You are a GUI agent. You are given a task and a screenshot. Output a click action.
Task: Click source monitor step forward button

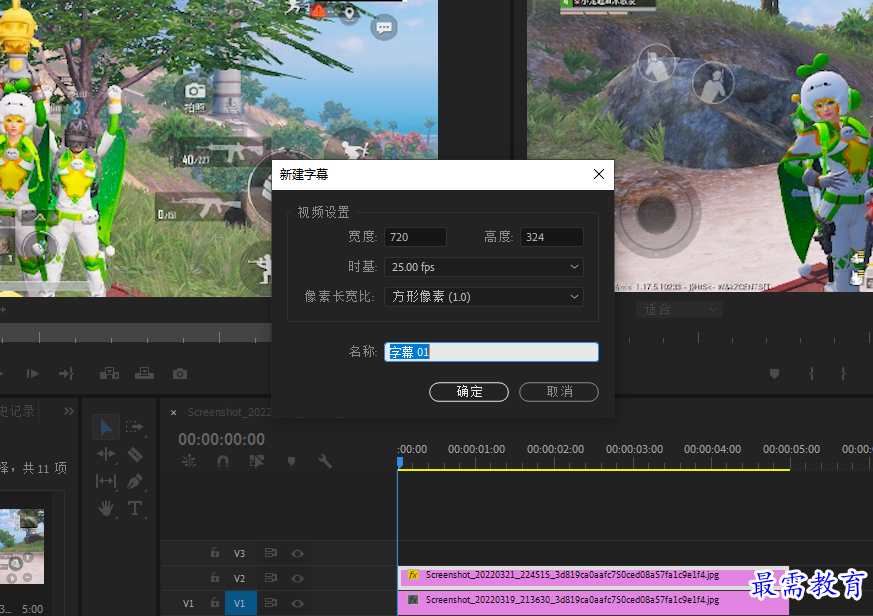click(x=32, y=374)
